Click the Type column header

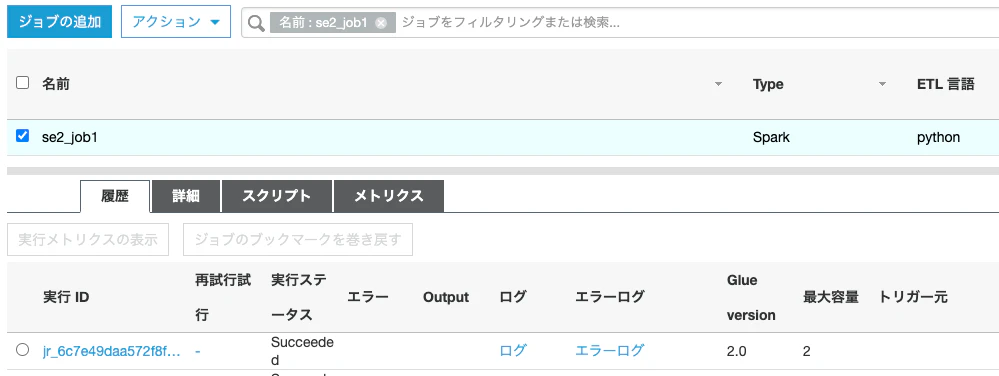[x=768, y=84]
